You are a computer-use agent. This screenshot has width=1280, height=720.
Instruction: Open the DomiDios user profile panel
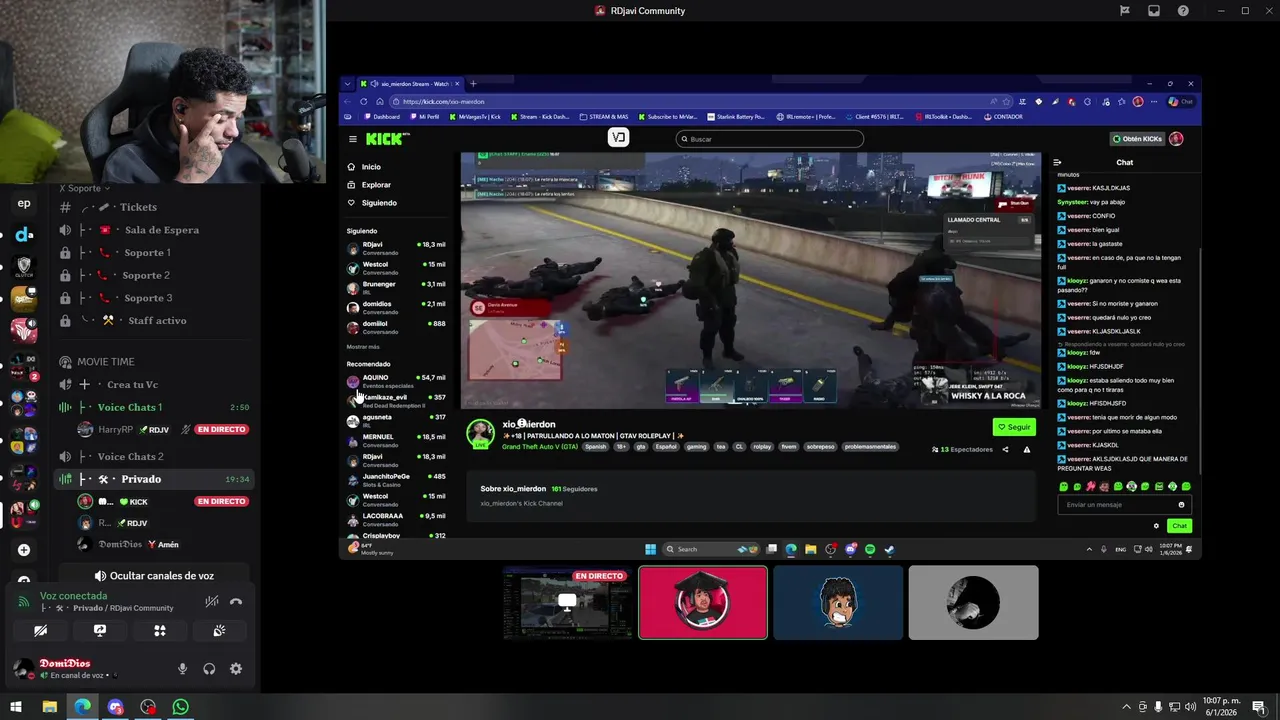tap(75, 669)
